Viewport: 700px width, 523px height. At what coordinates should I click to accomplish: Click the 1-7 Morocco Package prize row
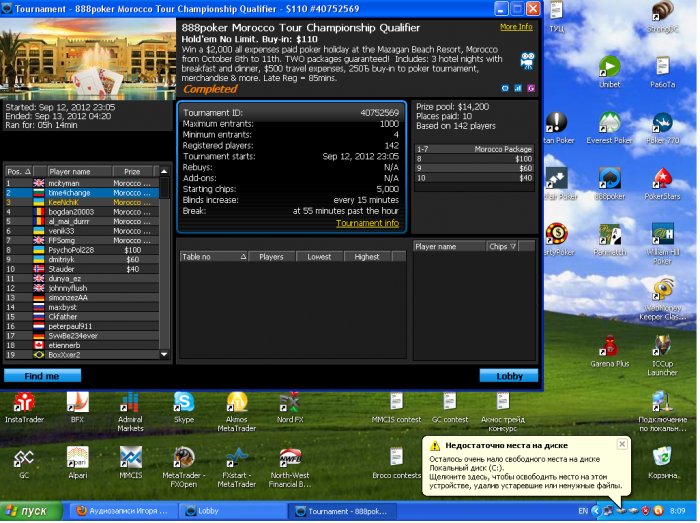click(x=474, y=149)
